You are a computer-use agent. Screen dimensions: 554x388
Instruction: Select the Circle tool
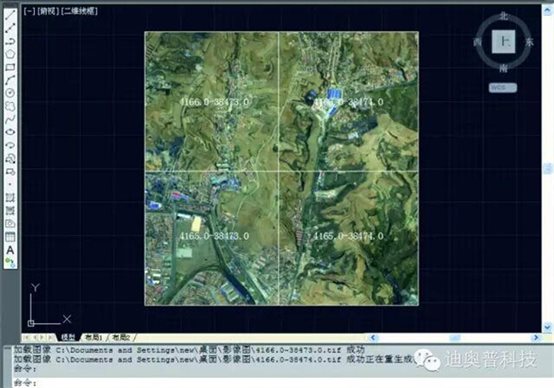pos(10,93)
